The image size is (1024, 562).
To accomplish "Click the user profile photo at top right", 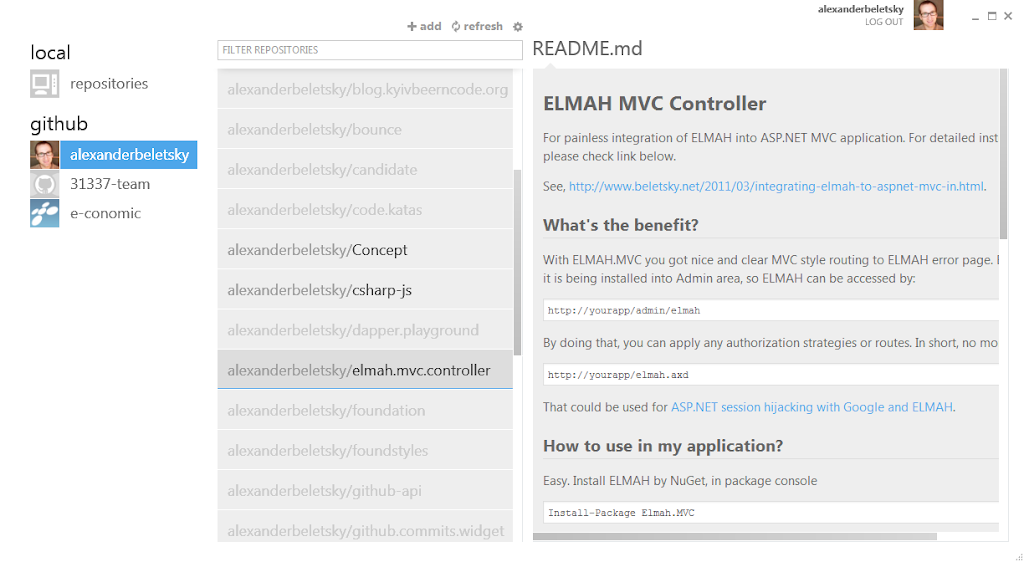I will pyautogui.click(x=928, y=15).
